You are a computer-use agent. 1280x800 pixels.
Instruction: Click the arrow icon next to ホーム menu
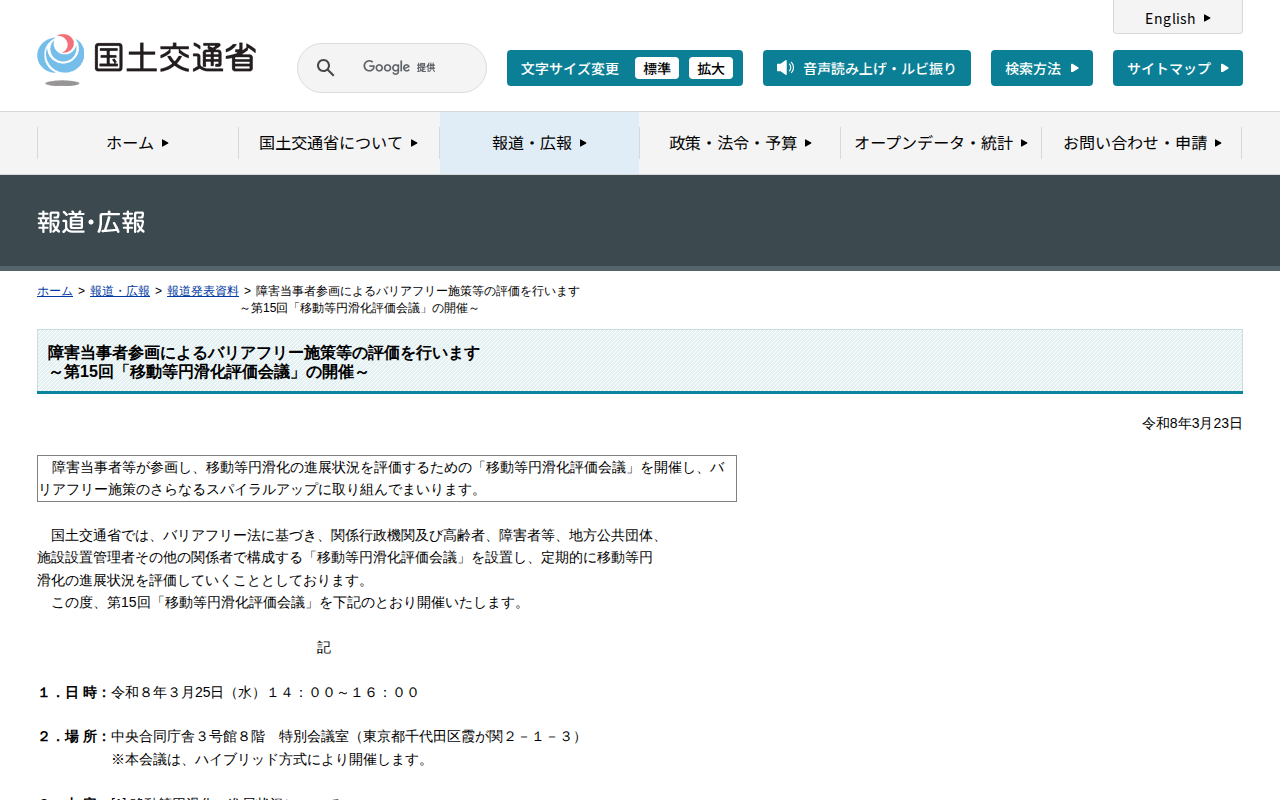(165, 143)
